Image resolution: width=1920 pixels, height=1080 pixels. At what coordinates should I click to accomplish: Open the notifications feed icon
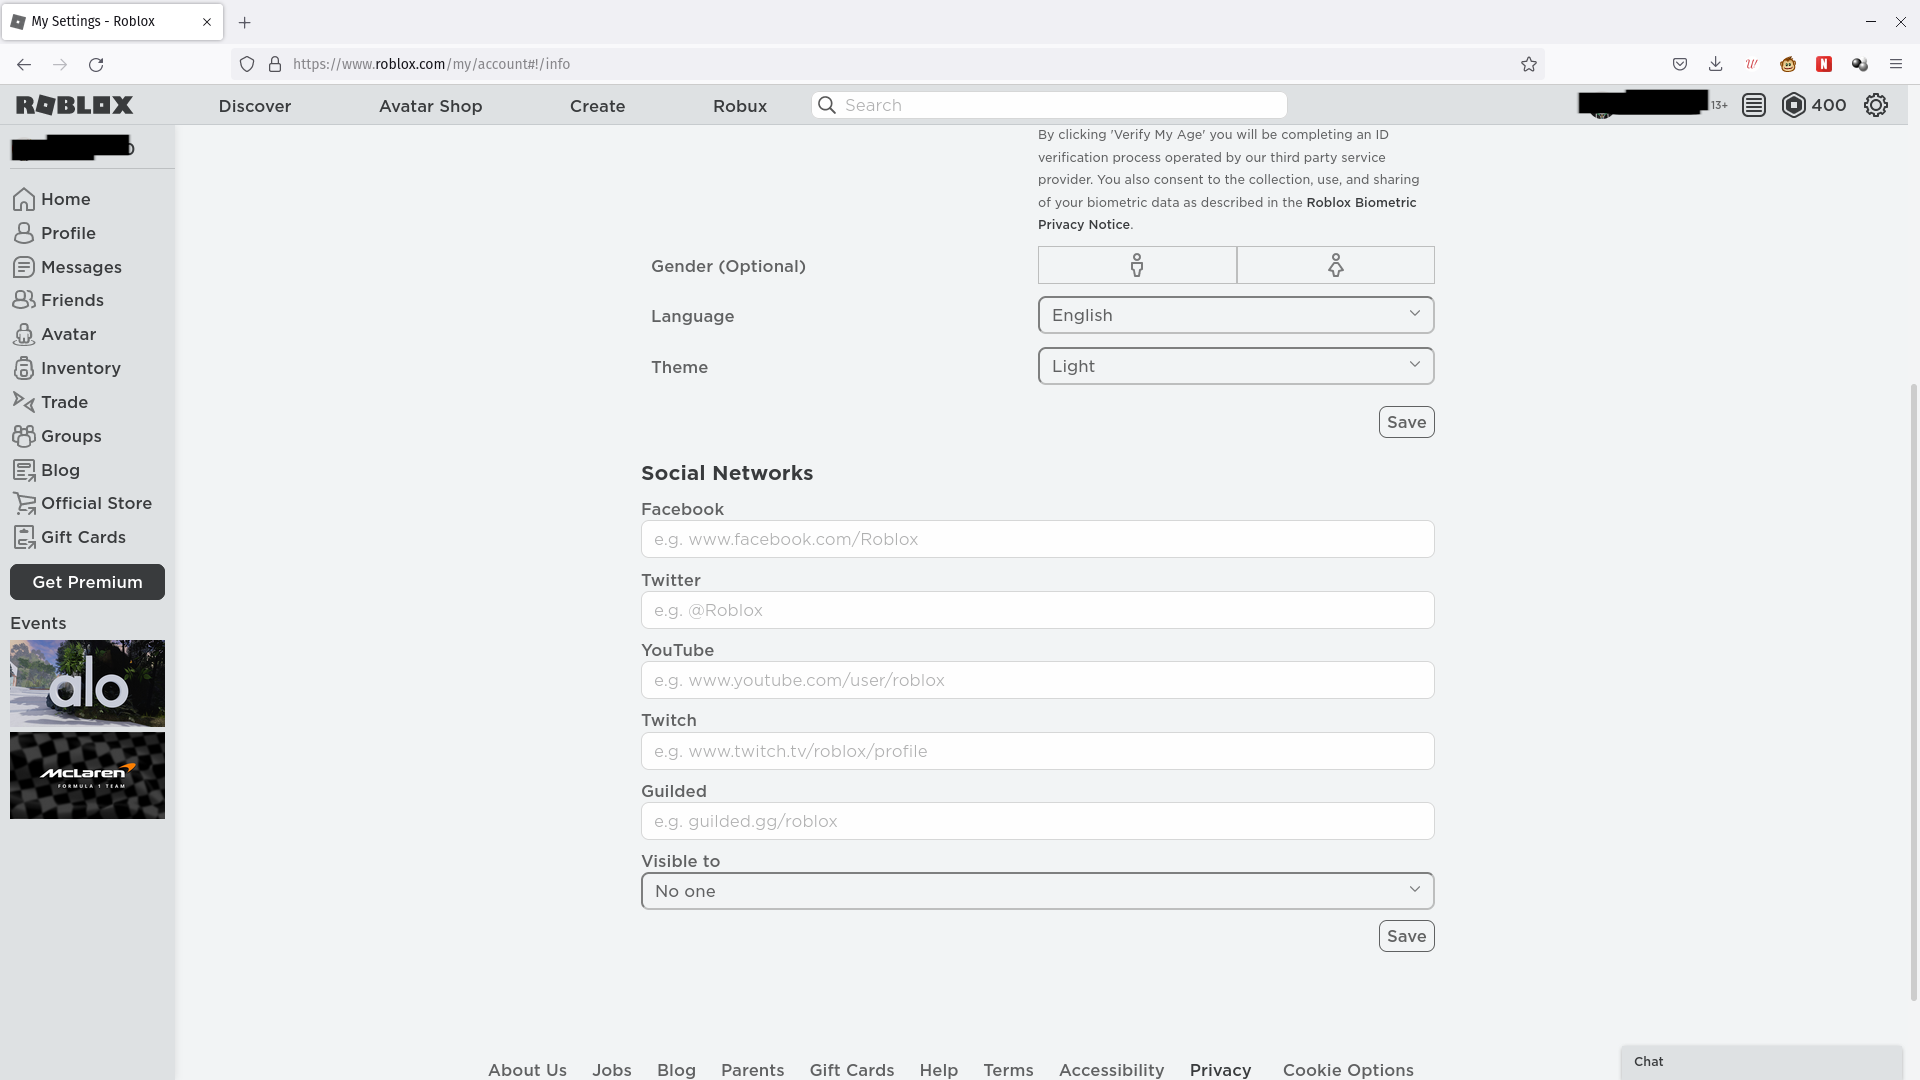coord(1753,105)
